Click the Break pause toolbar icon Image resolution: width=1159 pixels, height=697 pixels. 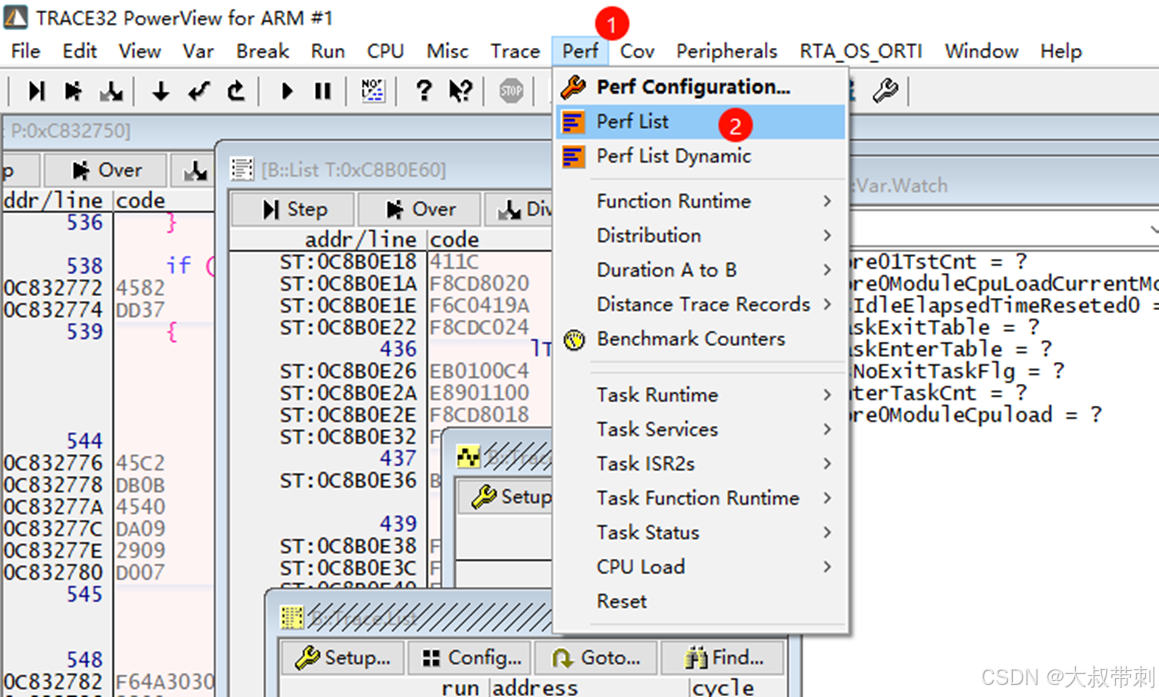[323, 91]
